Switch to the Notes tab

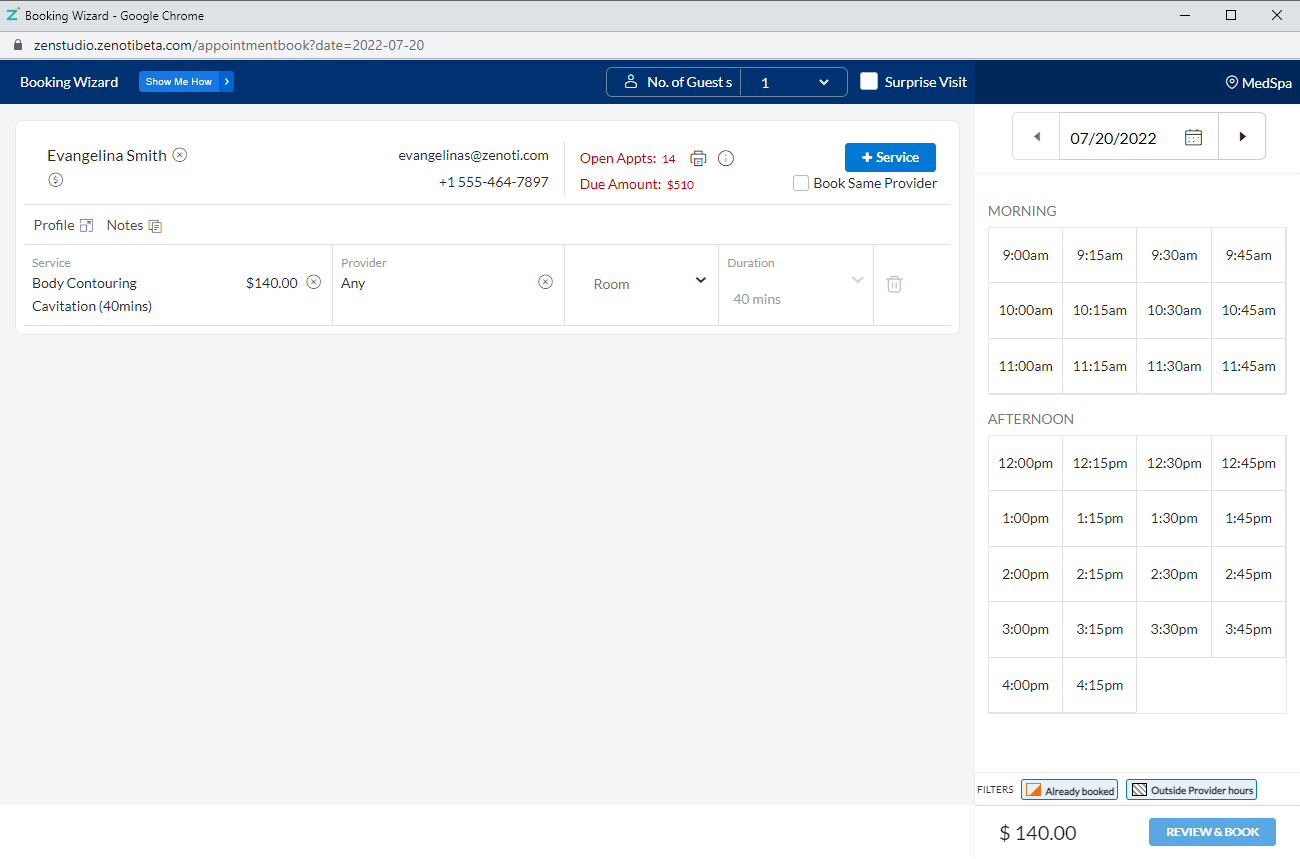click(125, 225)
